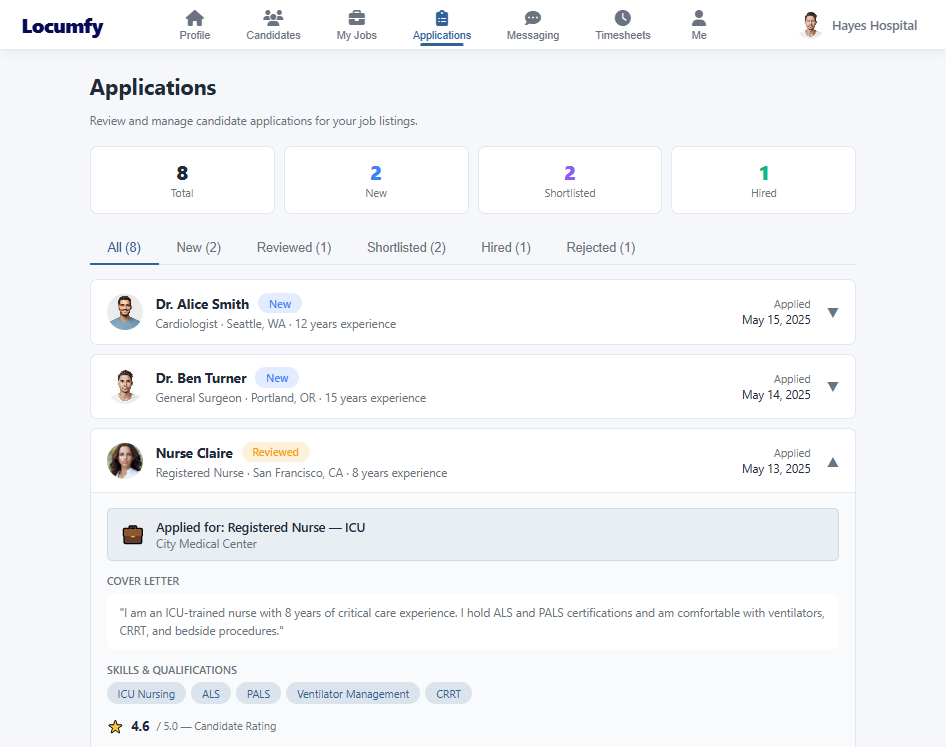
Task: Click the ALS skill tag
Action: 211,694
